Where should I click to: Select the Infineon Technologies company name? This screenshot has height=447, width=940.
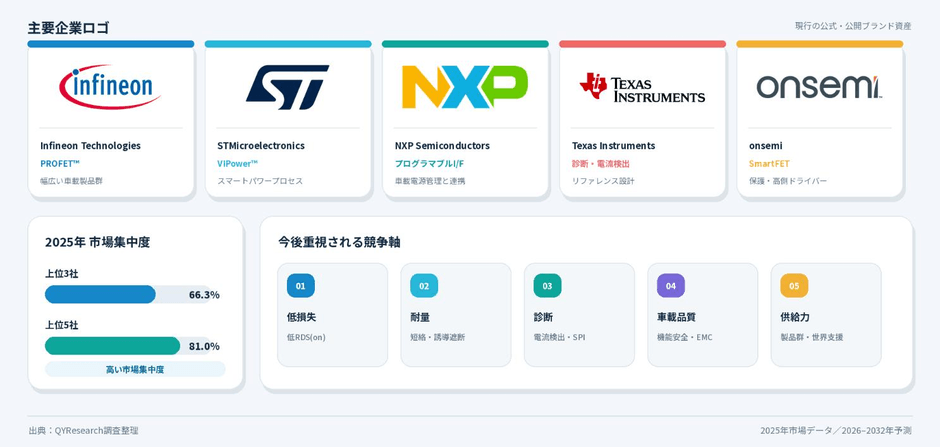click(91, 146)
